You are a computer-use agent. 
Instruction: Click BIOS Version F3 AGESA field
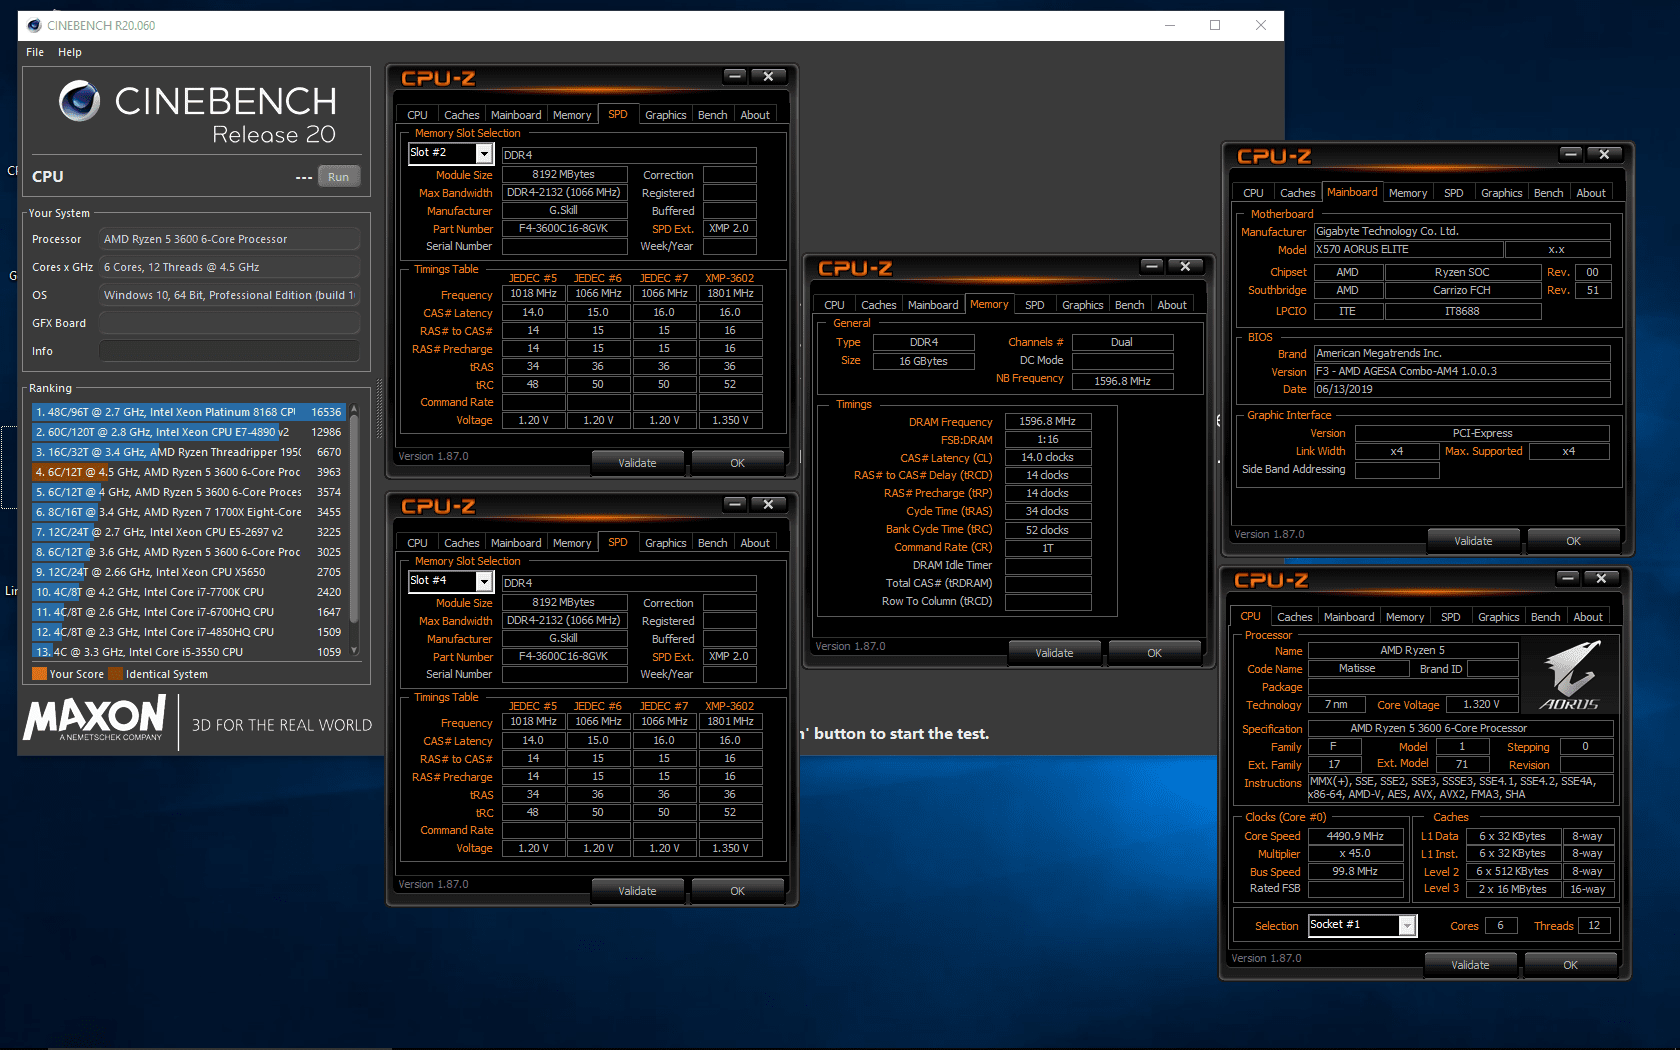[x=1462, y=371]
